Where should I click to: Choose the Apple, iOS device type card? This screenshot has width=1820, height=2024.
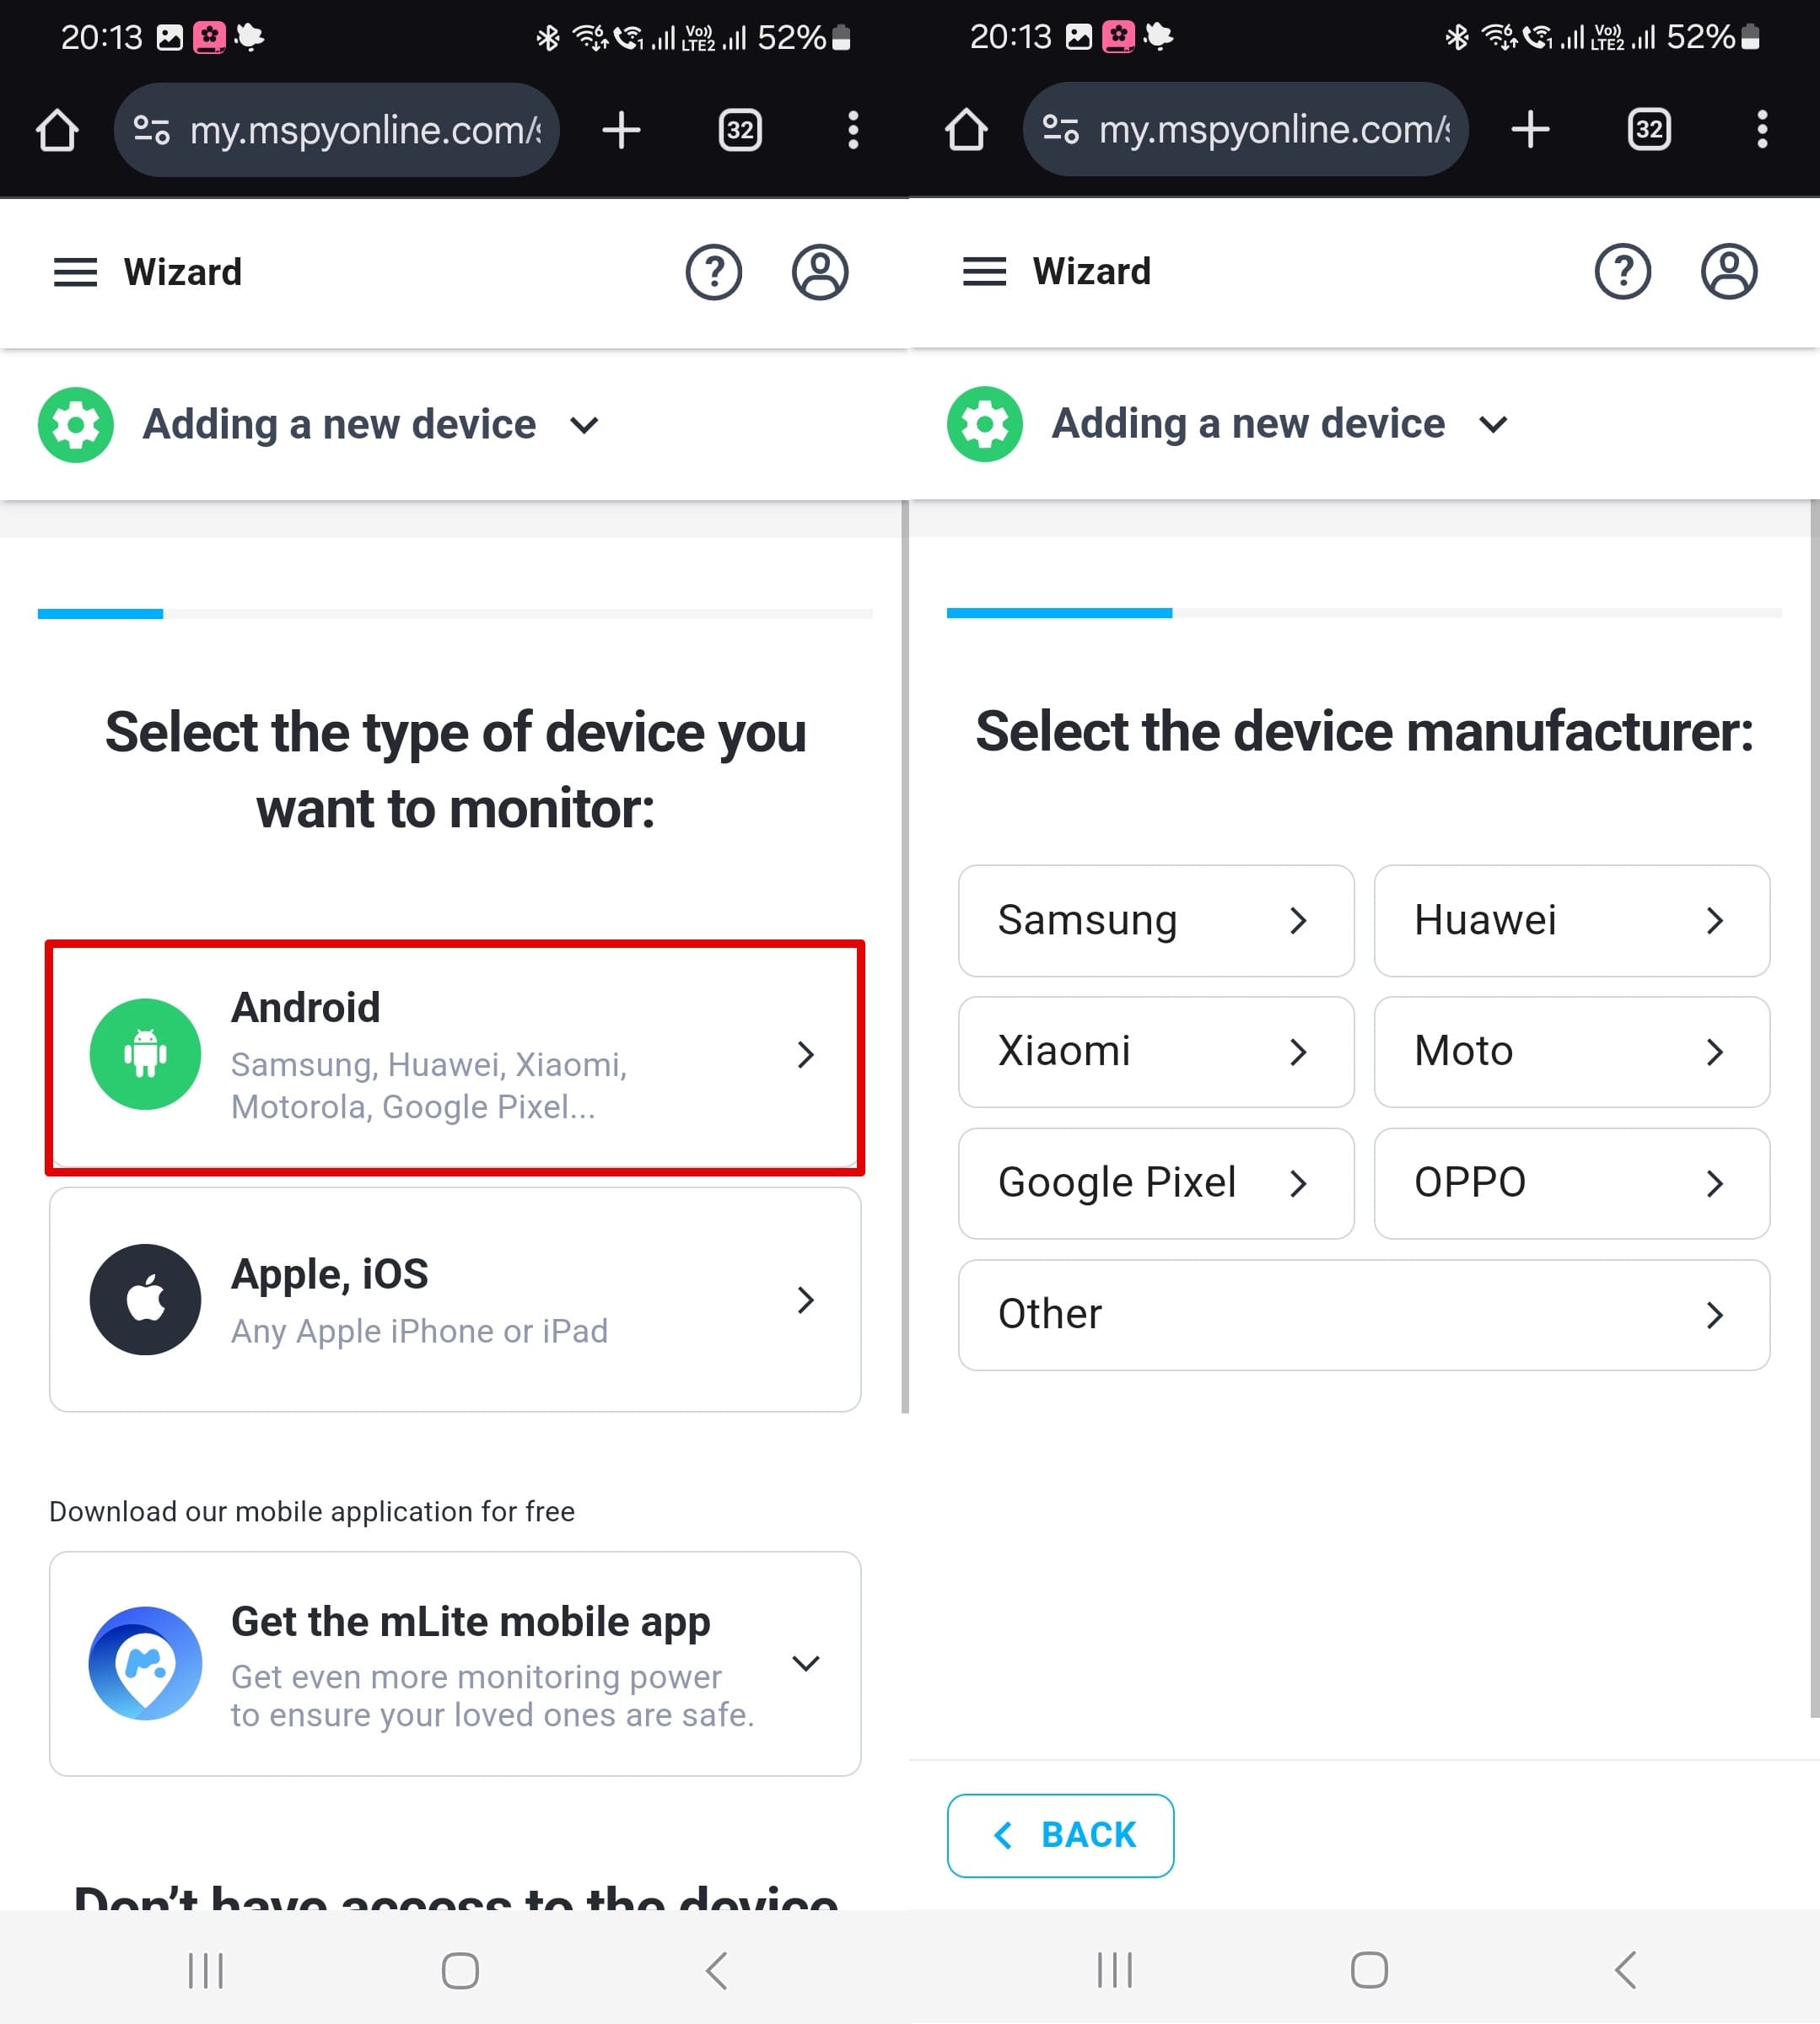pyautogui.click(x=455, y=1299)
